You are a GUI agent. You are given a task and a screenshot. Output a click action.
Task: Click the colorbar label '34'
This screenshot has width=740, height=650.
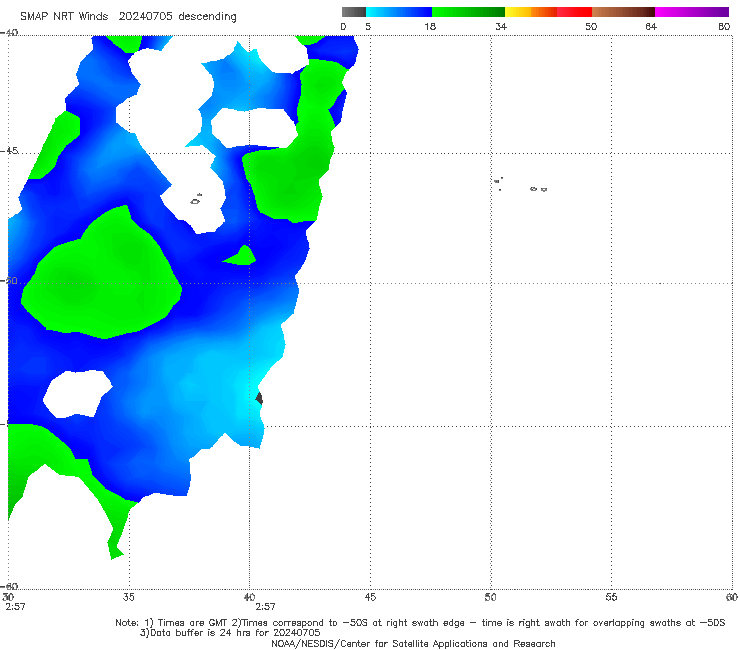tap(501, 26)
